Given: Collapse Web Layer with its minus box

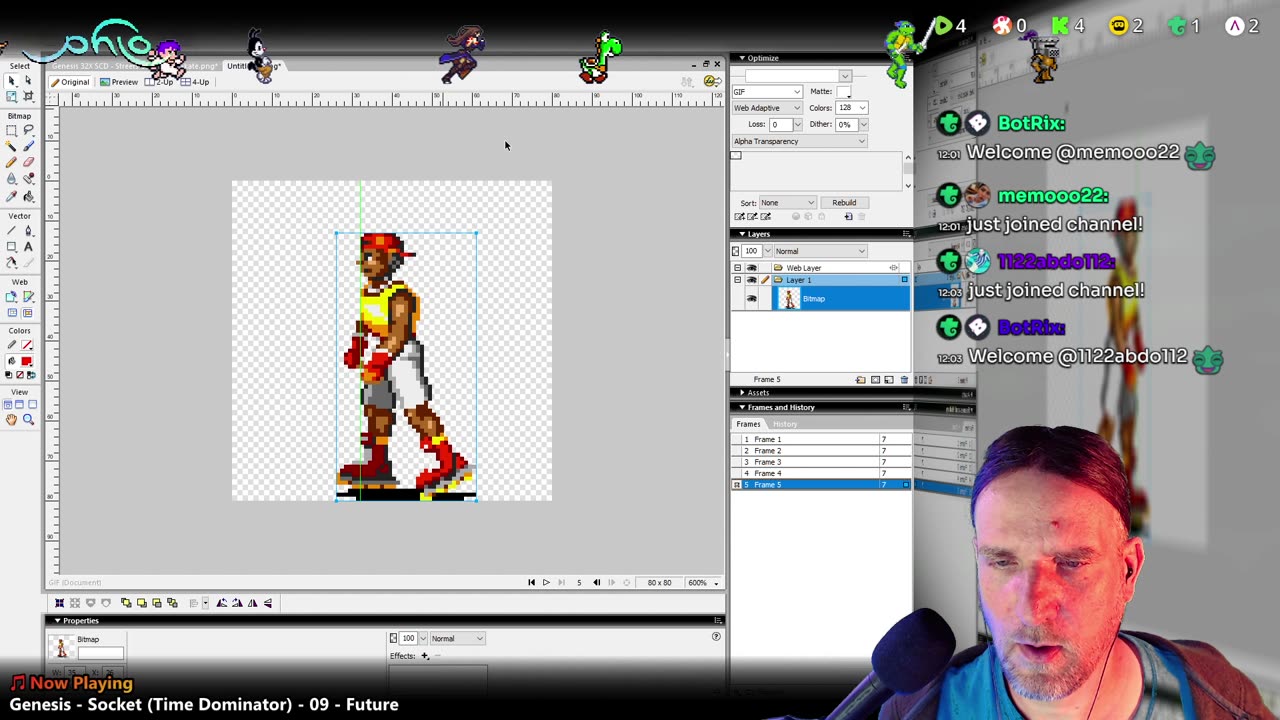Looking at the screenshot, I should [x=737, y=268].
